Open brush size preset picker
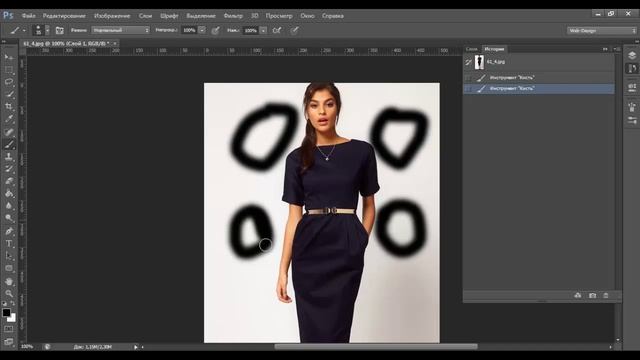The height and width of the screenshot is (360, 640). 47,30
